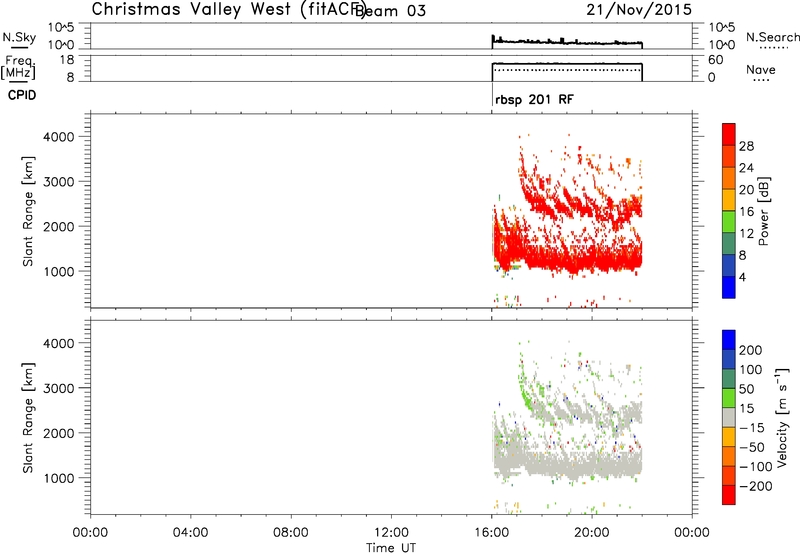This screenshot has width=800, height=554.
Task: Click the bottom blue segment of power colorbar
Action: [729, 288]
